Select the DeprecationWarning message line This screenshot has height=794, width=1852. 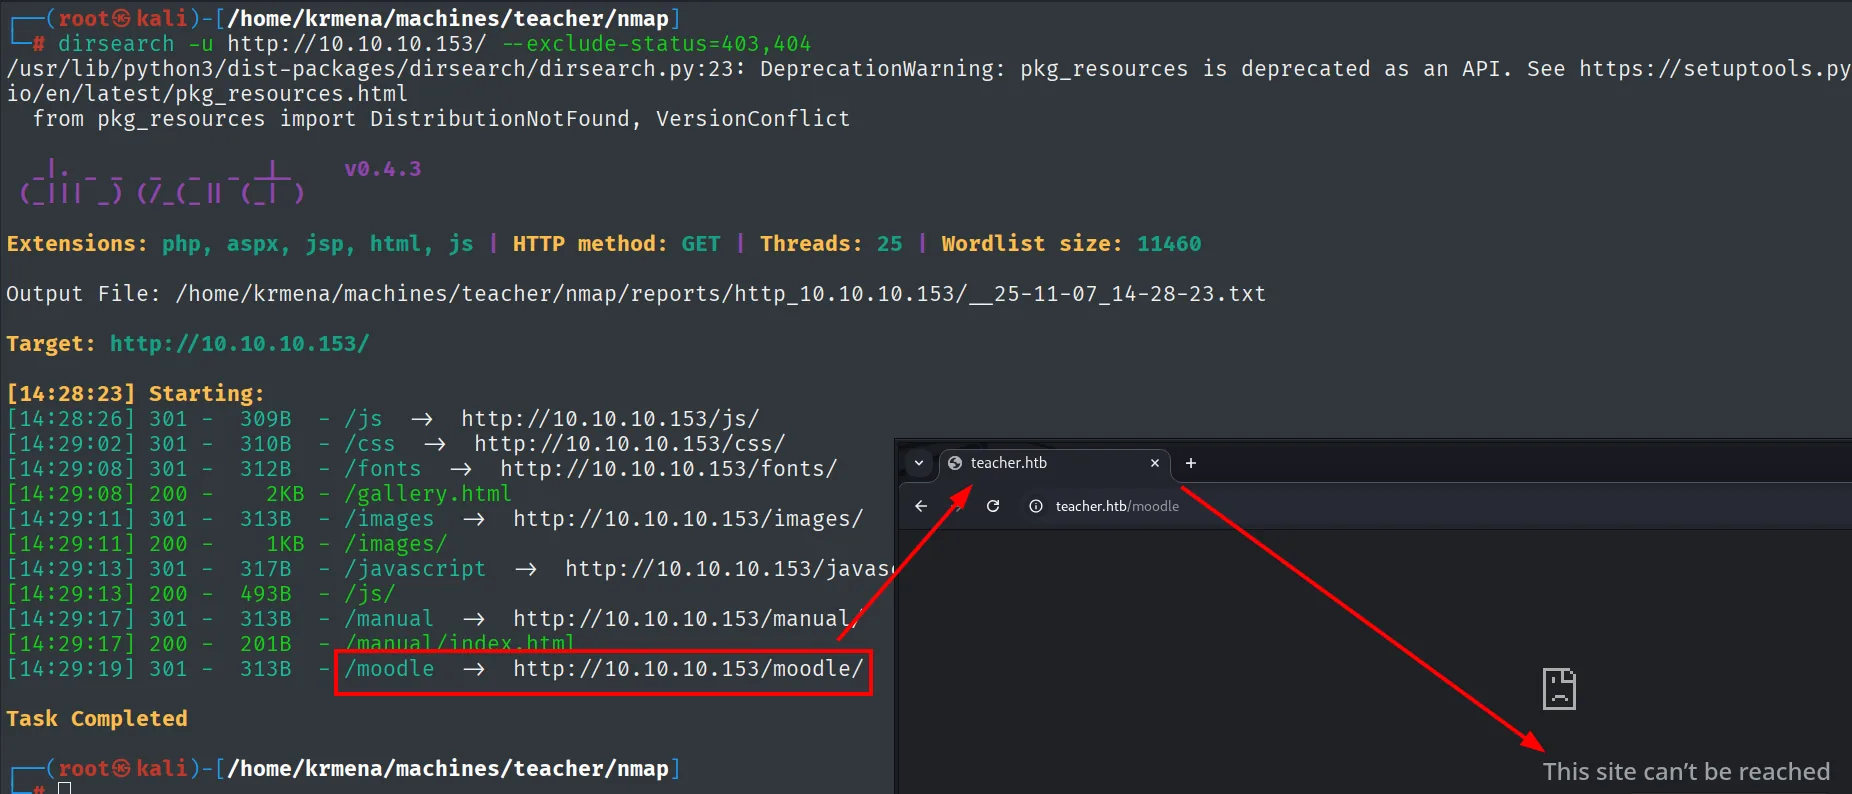click(x=928, y=69)
